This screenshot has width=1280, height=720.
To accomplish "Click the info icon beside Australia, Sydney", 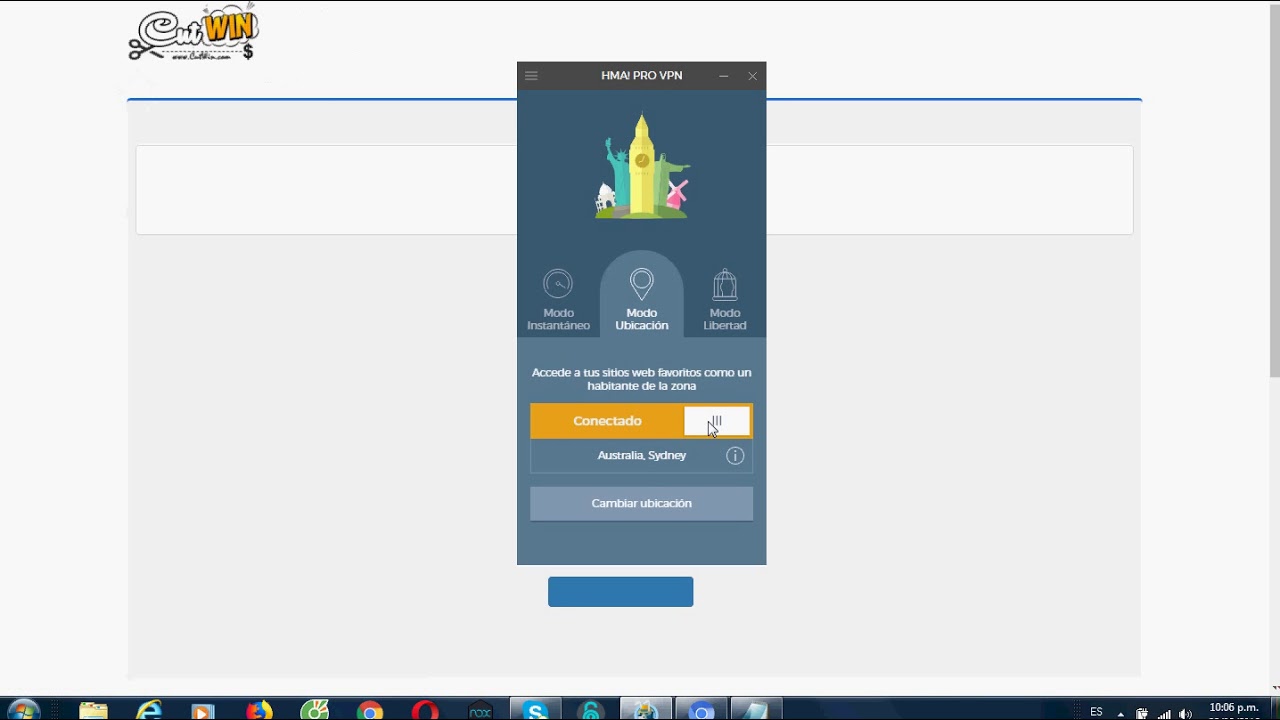I will pos(735,456).
